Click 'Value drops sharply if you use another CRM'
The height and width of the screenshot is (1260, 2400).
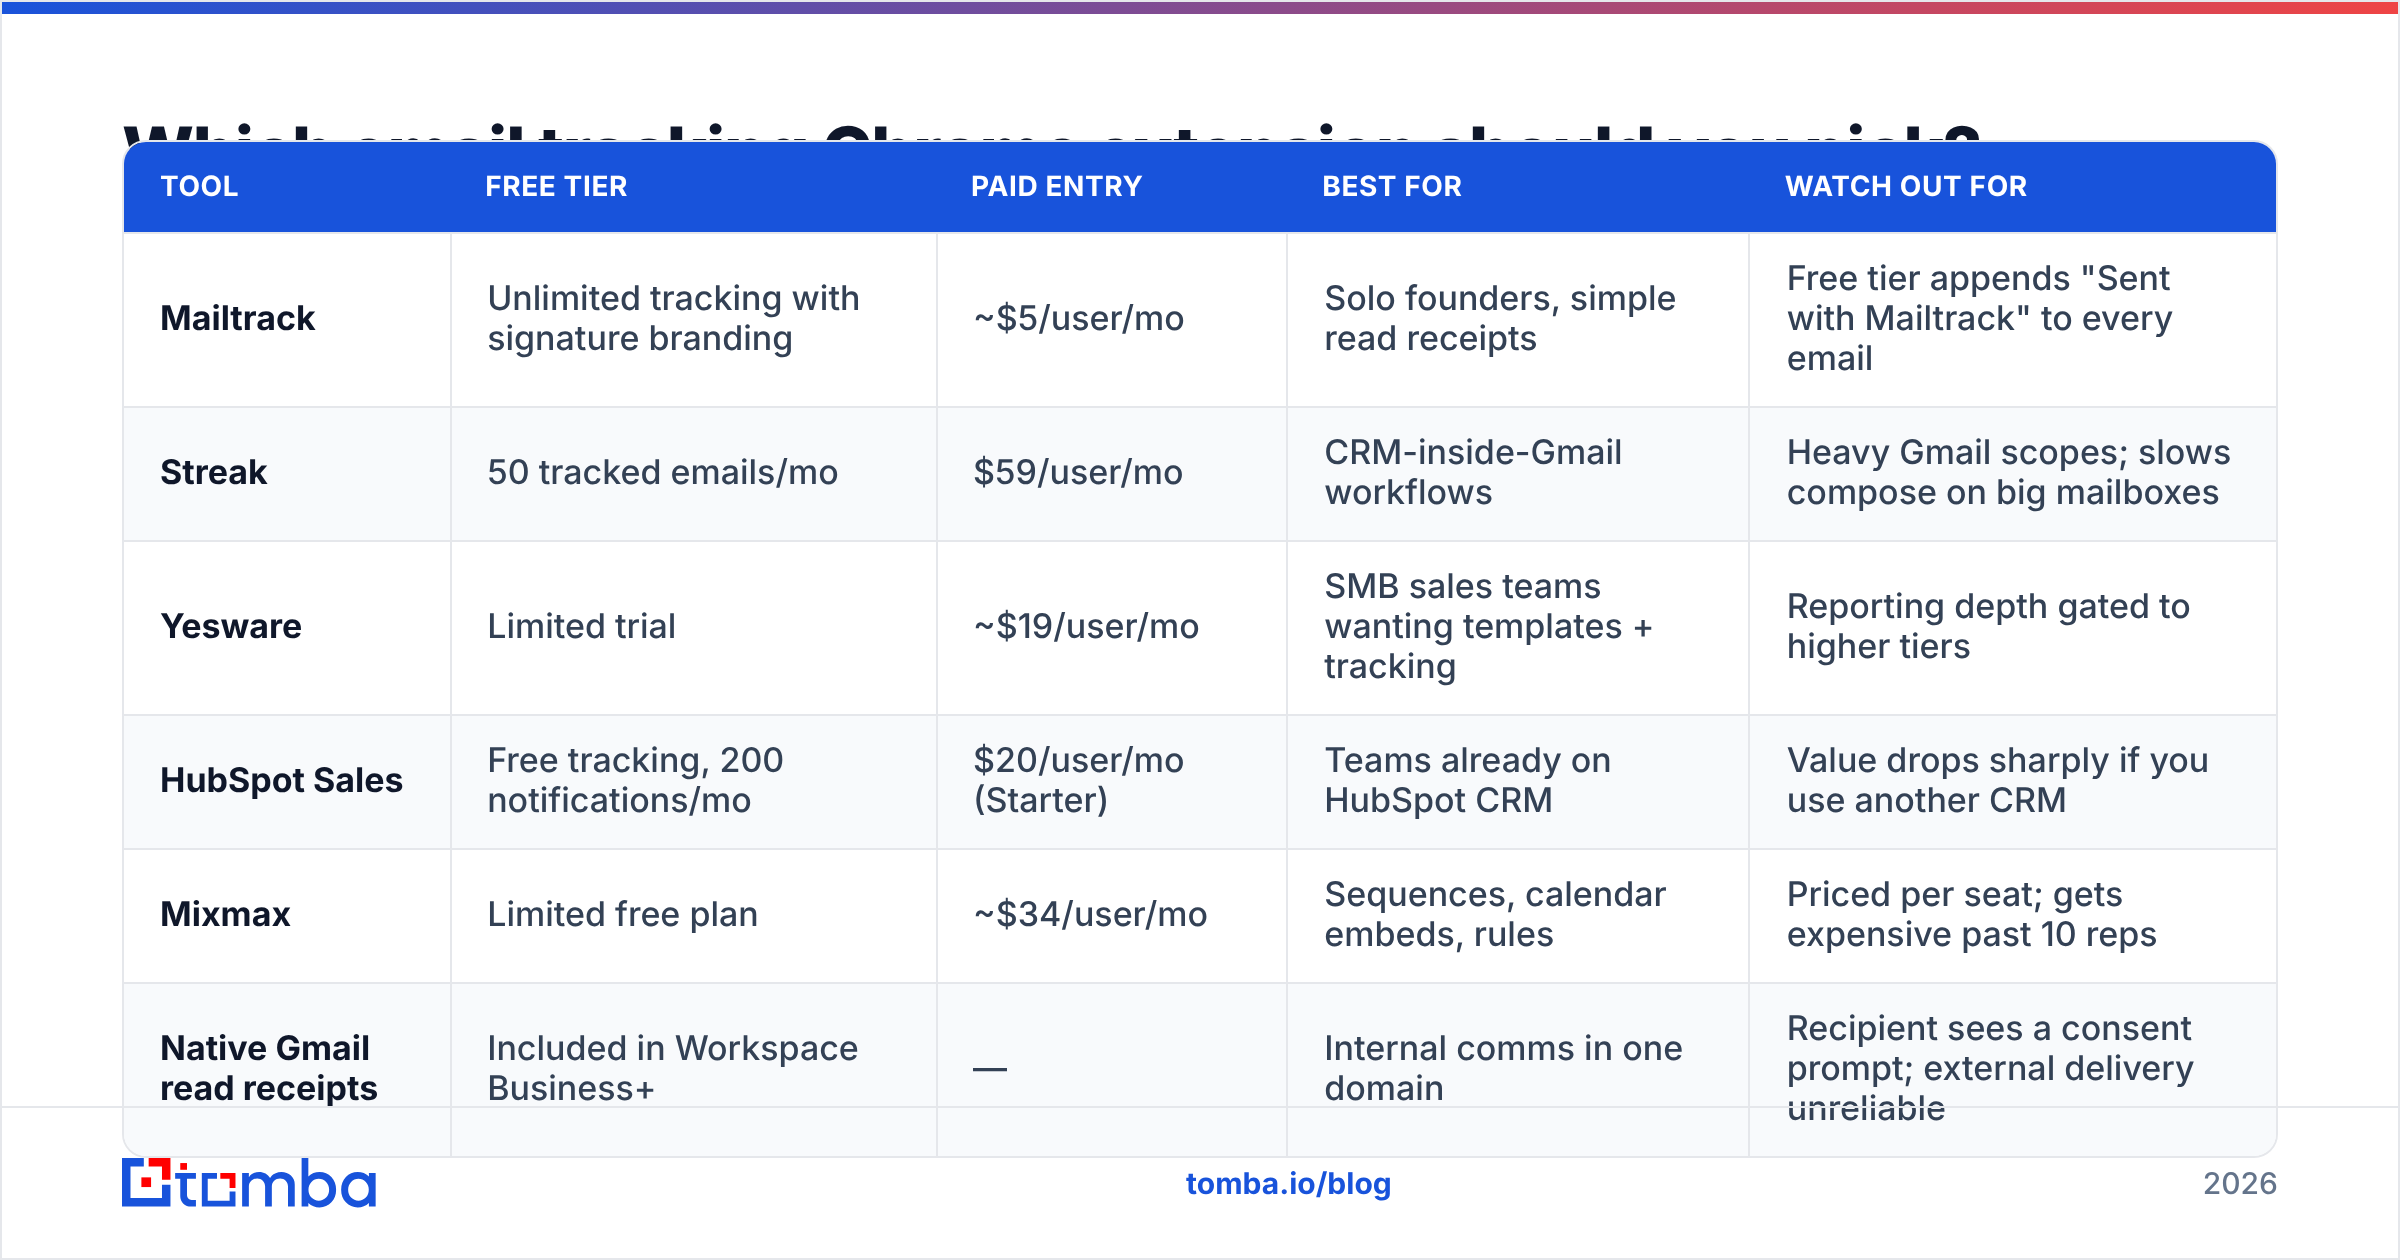click(x=1998, y=780)
